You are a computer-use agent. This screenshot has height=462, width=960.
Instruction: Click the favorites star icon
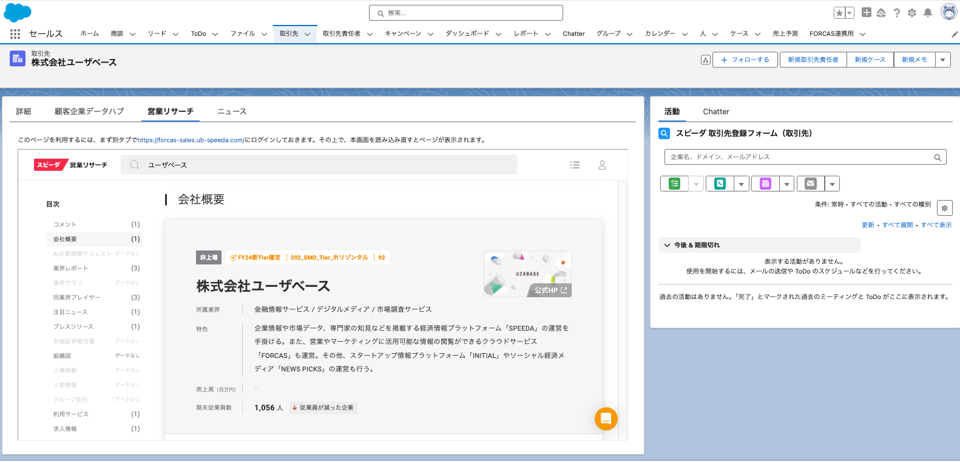tap(839, 13)
